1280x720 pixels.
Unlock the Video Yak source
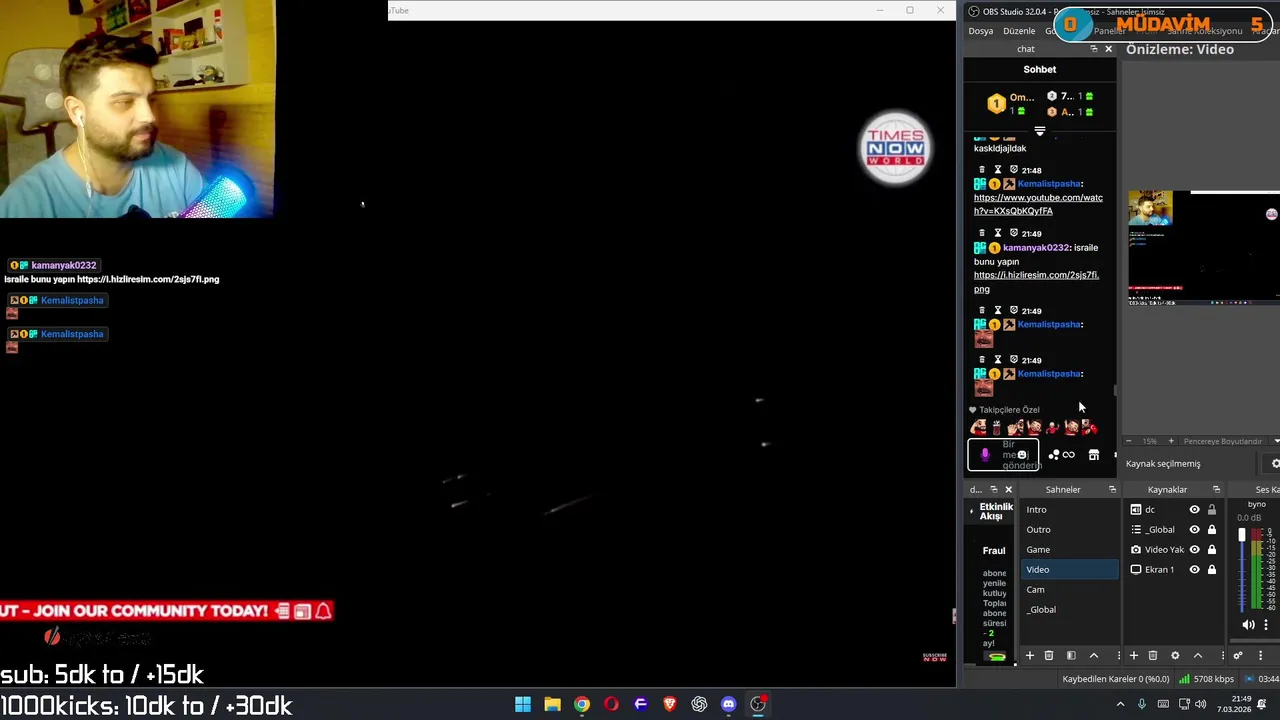pos(1212,550)
